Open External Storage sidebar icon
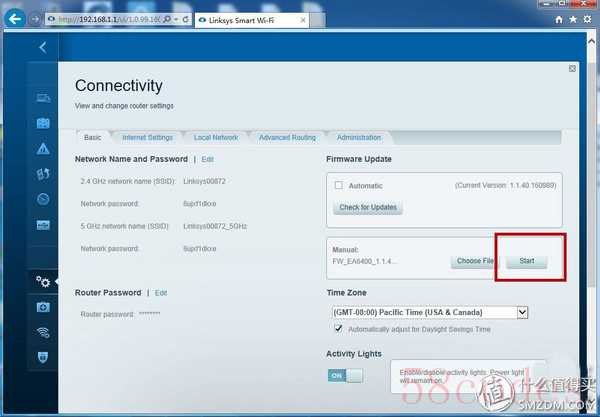The image size is (600, 417). coord(43,225)
